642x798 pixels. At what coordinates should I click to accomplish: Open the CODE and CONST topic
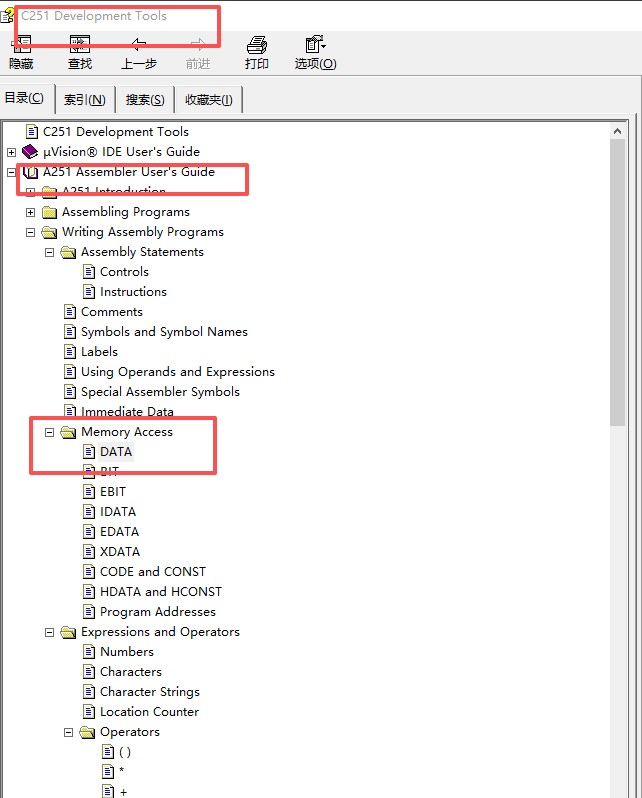pos(153,572)
